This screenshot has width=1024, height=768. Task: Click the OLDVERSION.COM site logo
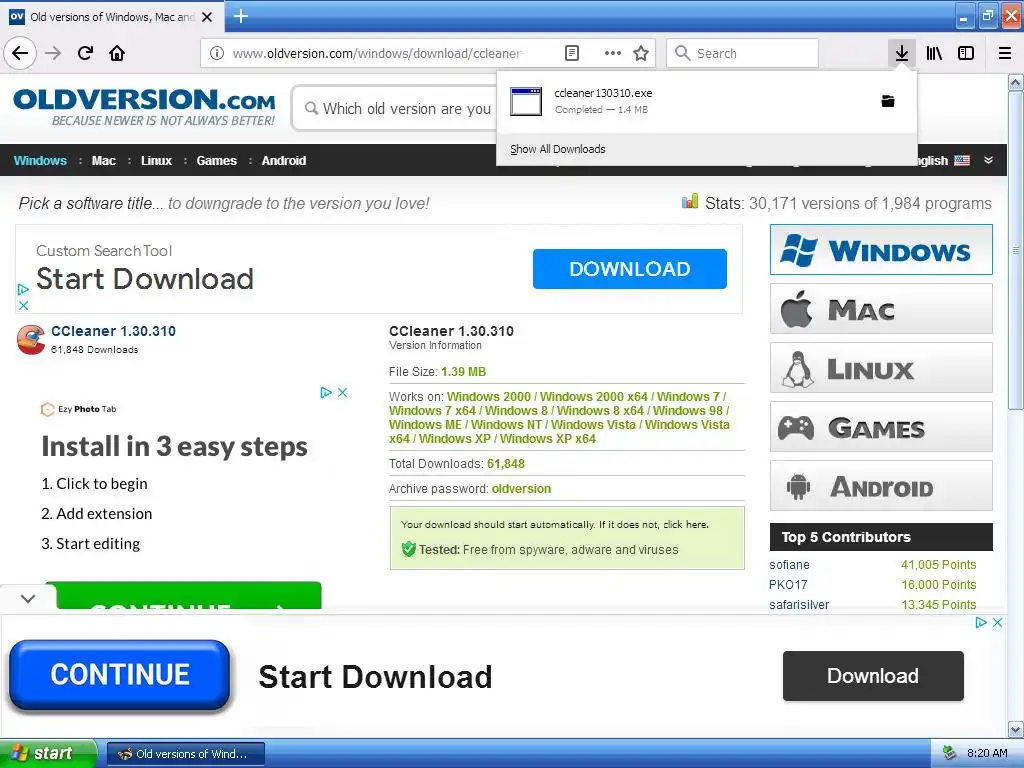(x=144, y=106)
